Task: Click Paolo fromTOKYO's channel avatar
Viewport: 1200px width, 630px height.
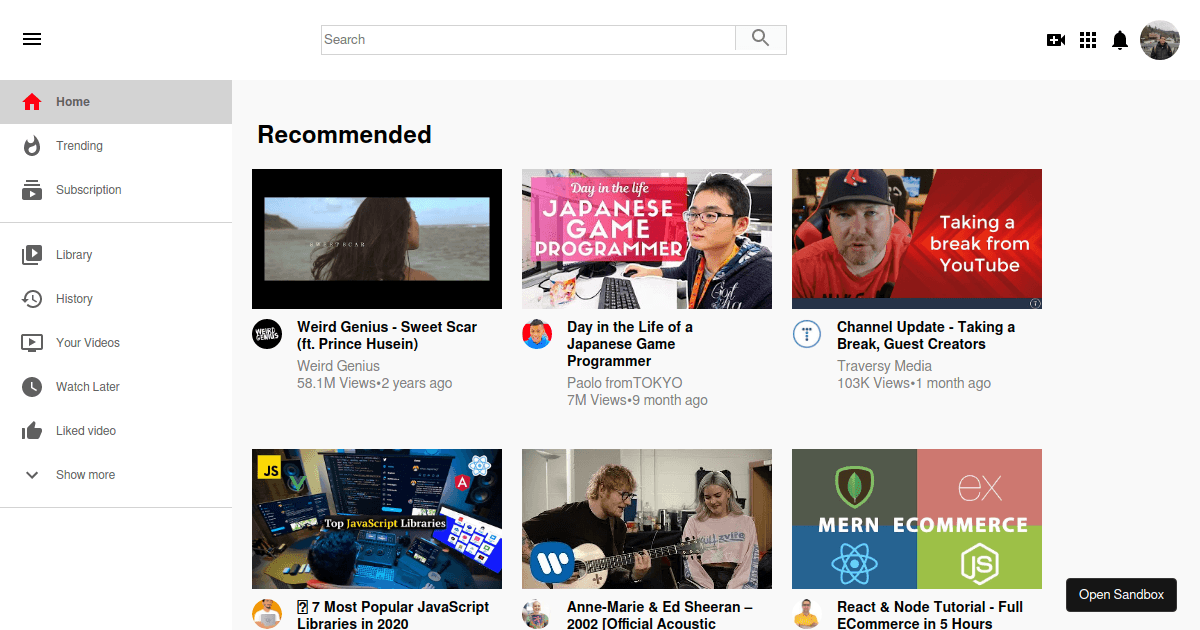Action: pos(537,334)
